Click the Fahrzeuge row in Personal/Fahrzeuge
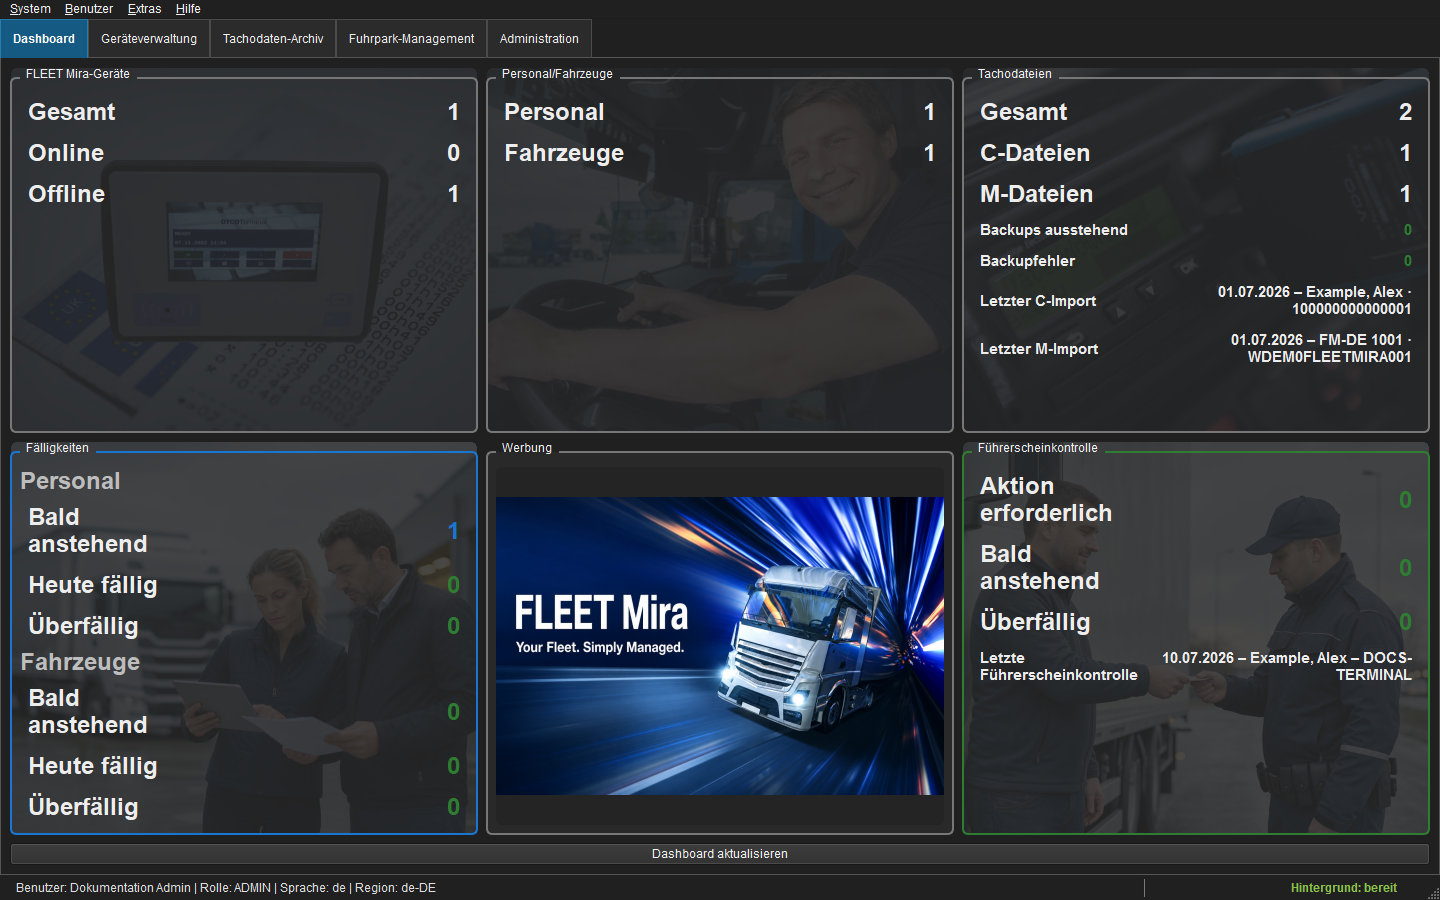This screenshot has width=1440, height=900. click(720, 153)
